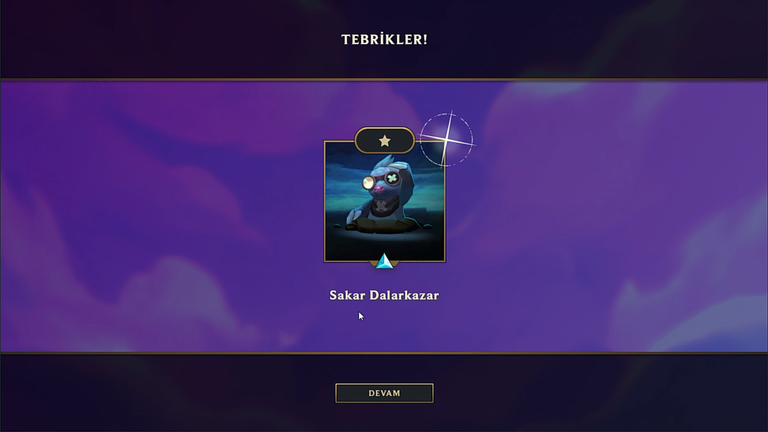Screen dimensions: 768x432
Task: Click the TEBRİKLER! heading
Action: point(384,40)
